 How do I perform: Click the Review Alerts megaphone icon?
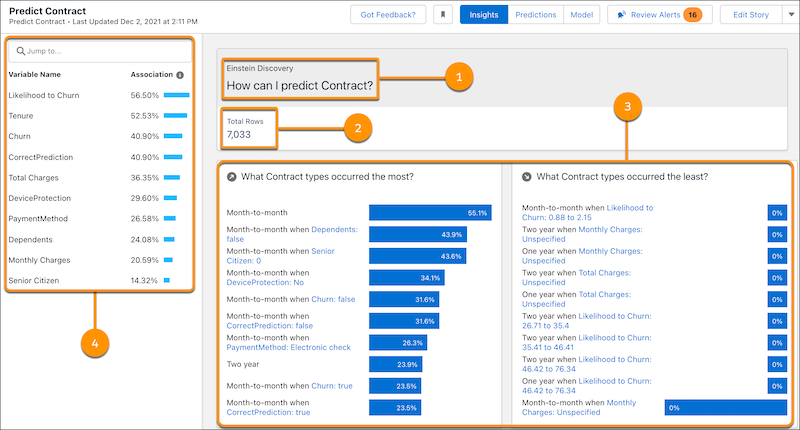621,15
